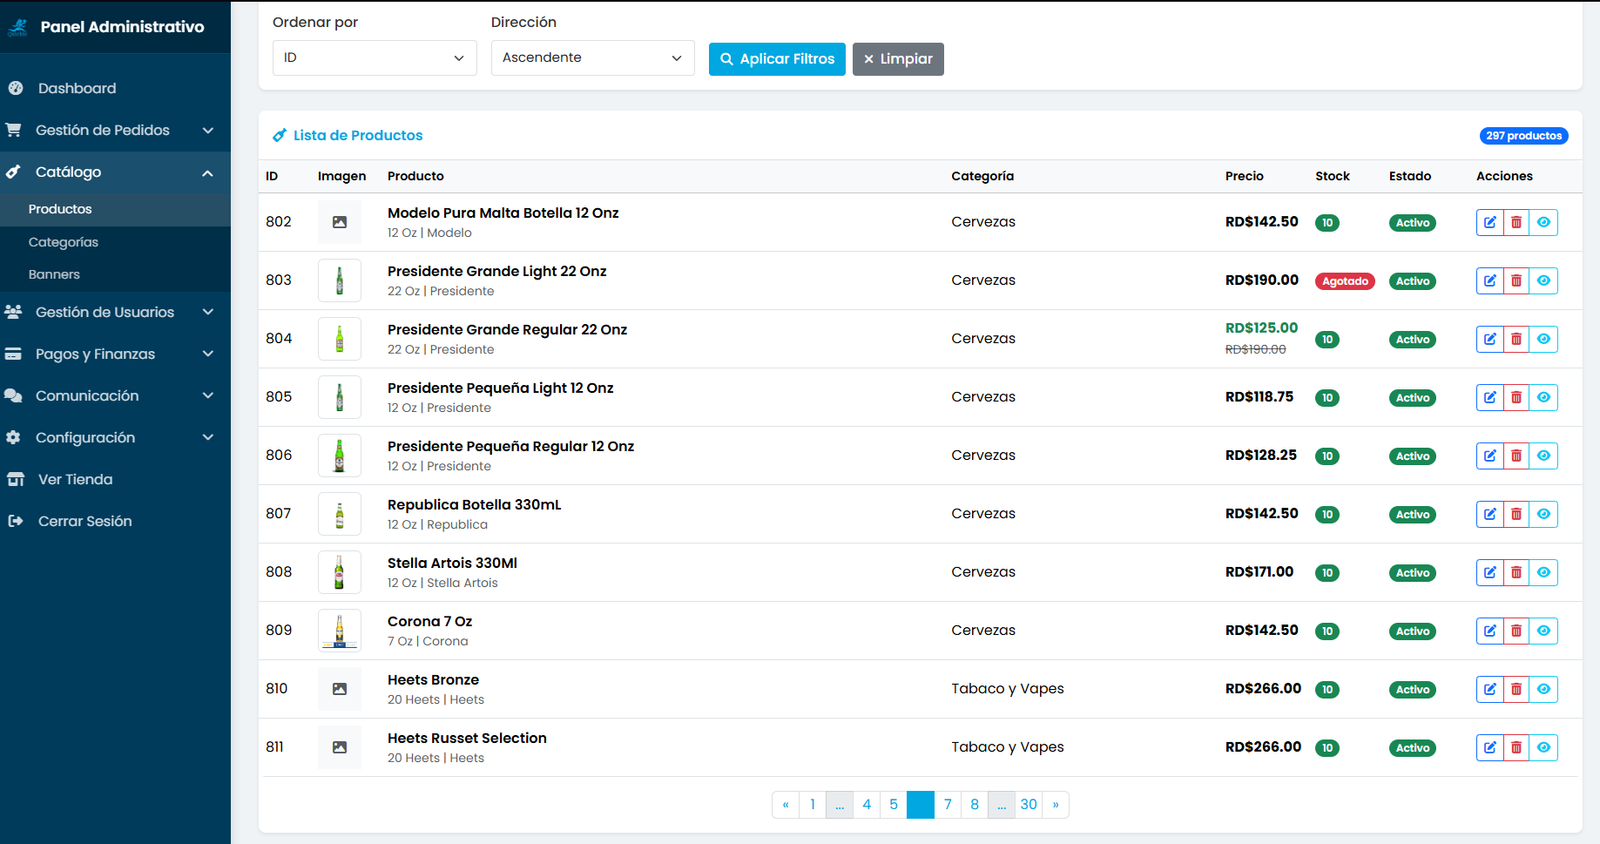Viewport: 1600px width, 844px height.
Task: Expand the Configuración menu
Action: point(115,438)
